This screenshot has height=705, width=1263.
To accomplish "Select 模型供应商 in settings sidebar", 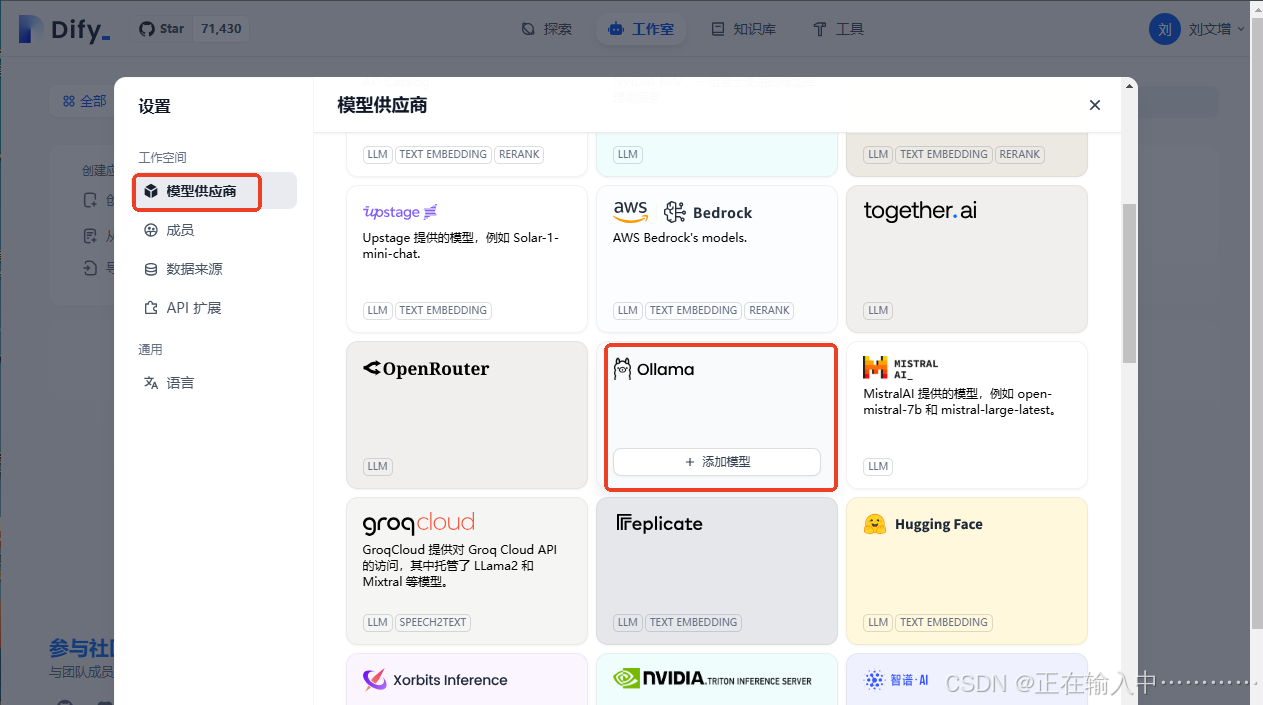I will [215, 191].
